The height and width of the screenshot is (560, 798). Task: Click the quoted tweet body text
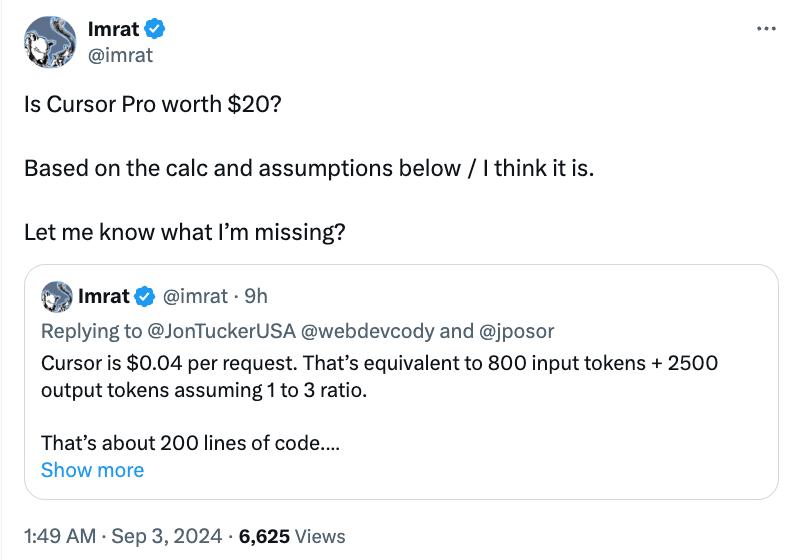(x=379, y=377)
